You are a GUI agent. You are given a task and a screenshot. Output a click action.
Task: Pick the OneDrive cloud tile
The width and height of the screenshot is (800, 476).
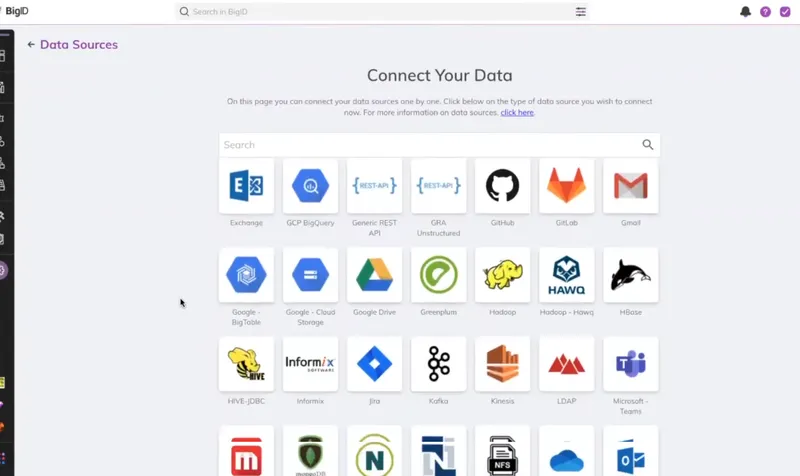coord(567,452)
